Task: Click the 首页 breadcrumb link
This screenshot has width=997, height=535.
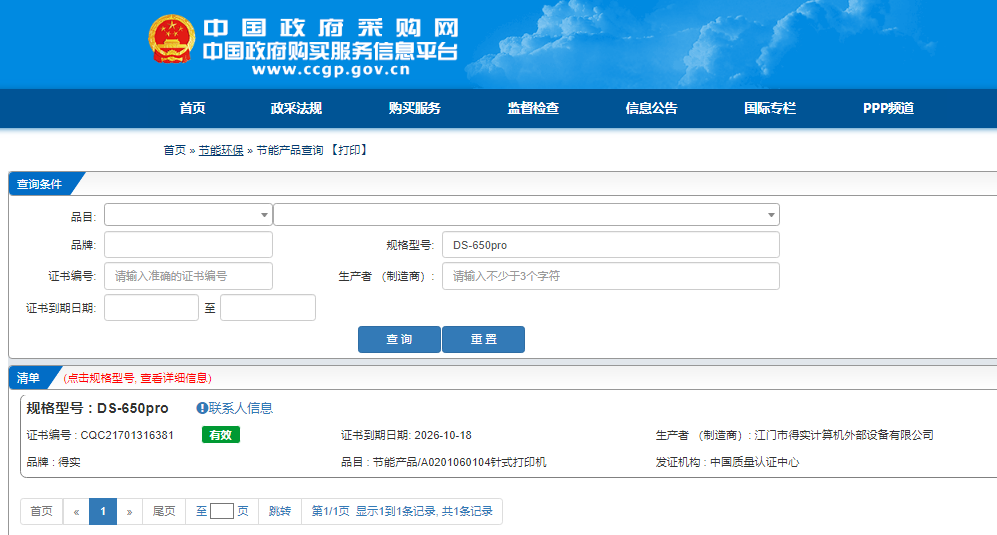Action: click(x=174, y=150)
